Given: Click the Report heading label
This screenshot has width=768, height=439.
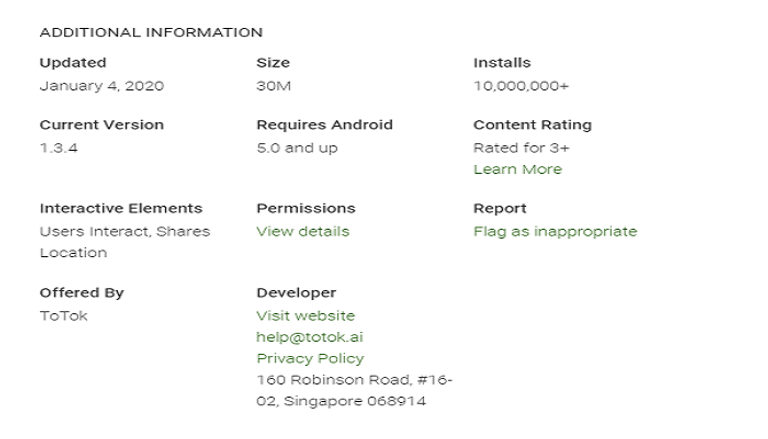Looking at the screenshot, I should tap(499, 208).
